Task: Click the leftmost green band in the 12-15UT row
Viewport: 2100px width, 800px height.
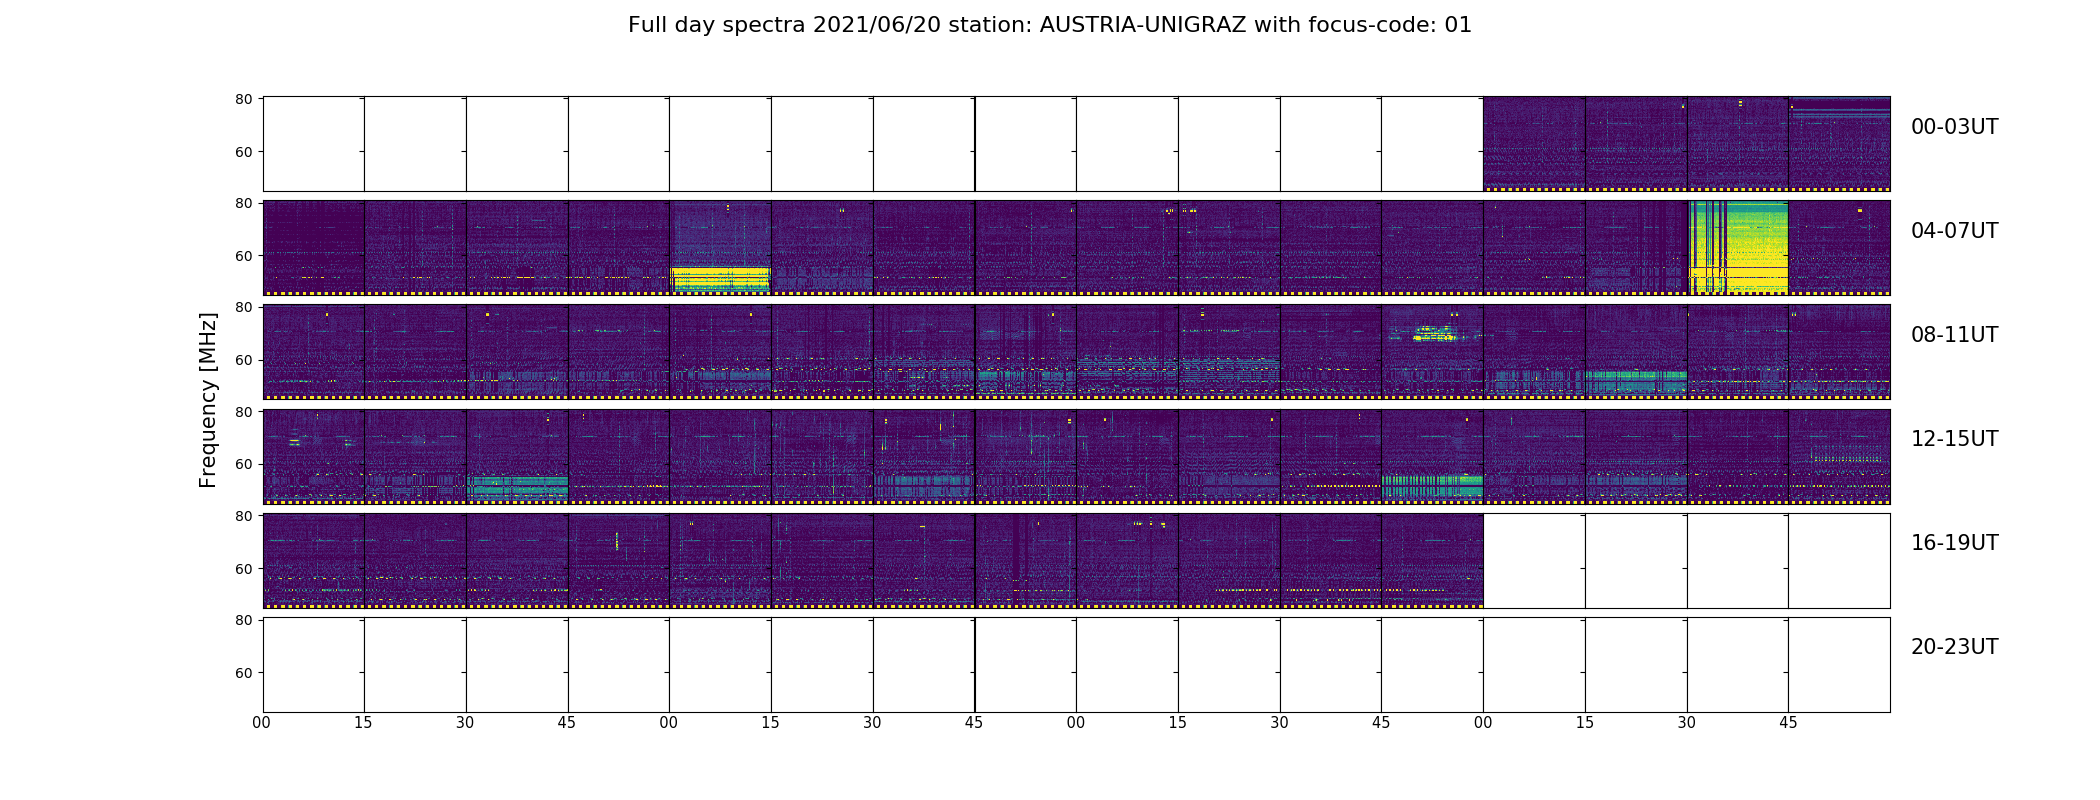Action: 517,487
